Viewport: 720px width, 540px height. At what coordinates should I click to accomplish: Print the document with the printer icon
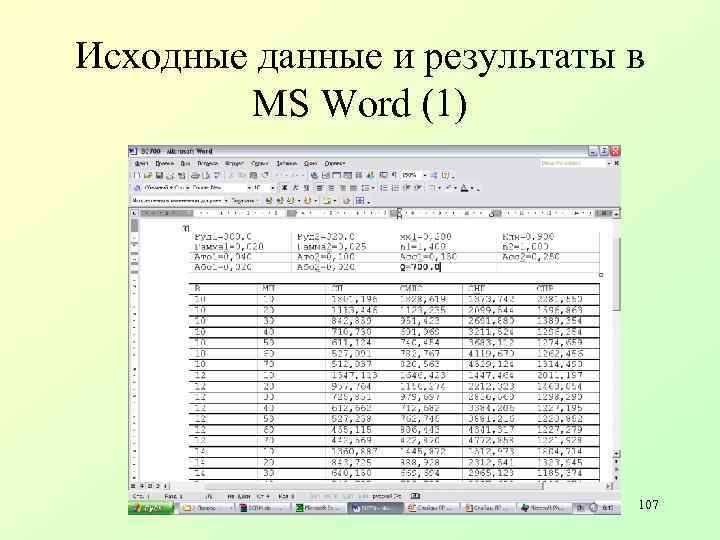click(x=196, y=175)
